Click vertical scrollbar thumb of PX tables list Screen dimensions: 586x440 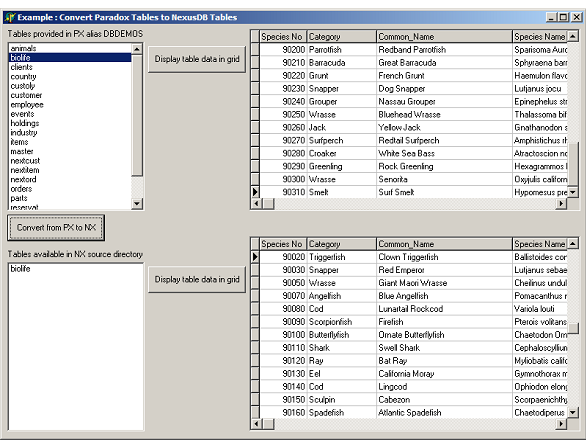click(x=137, y=115)
